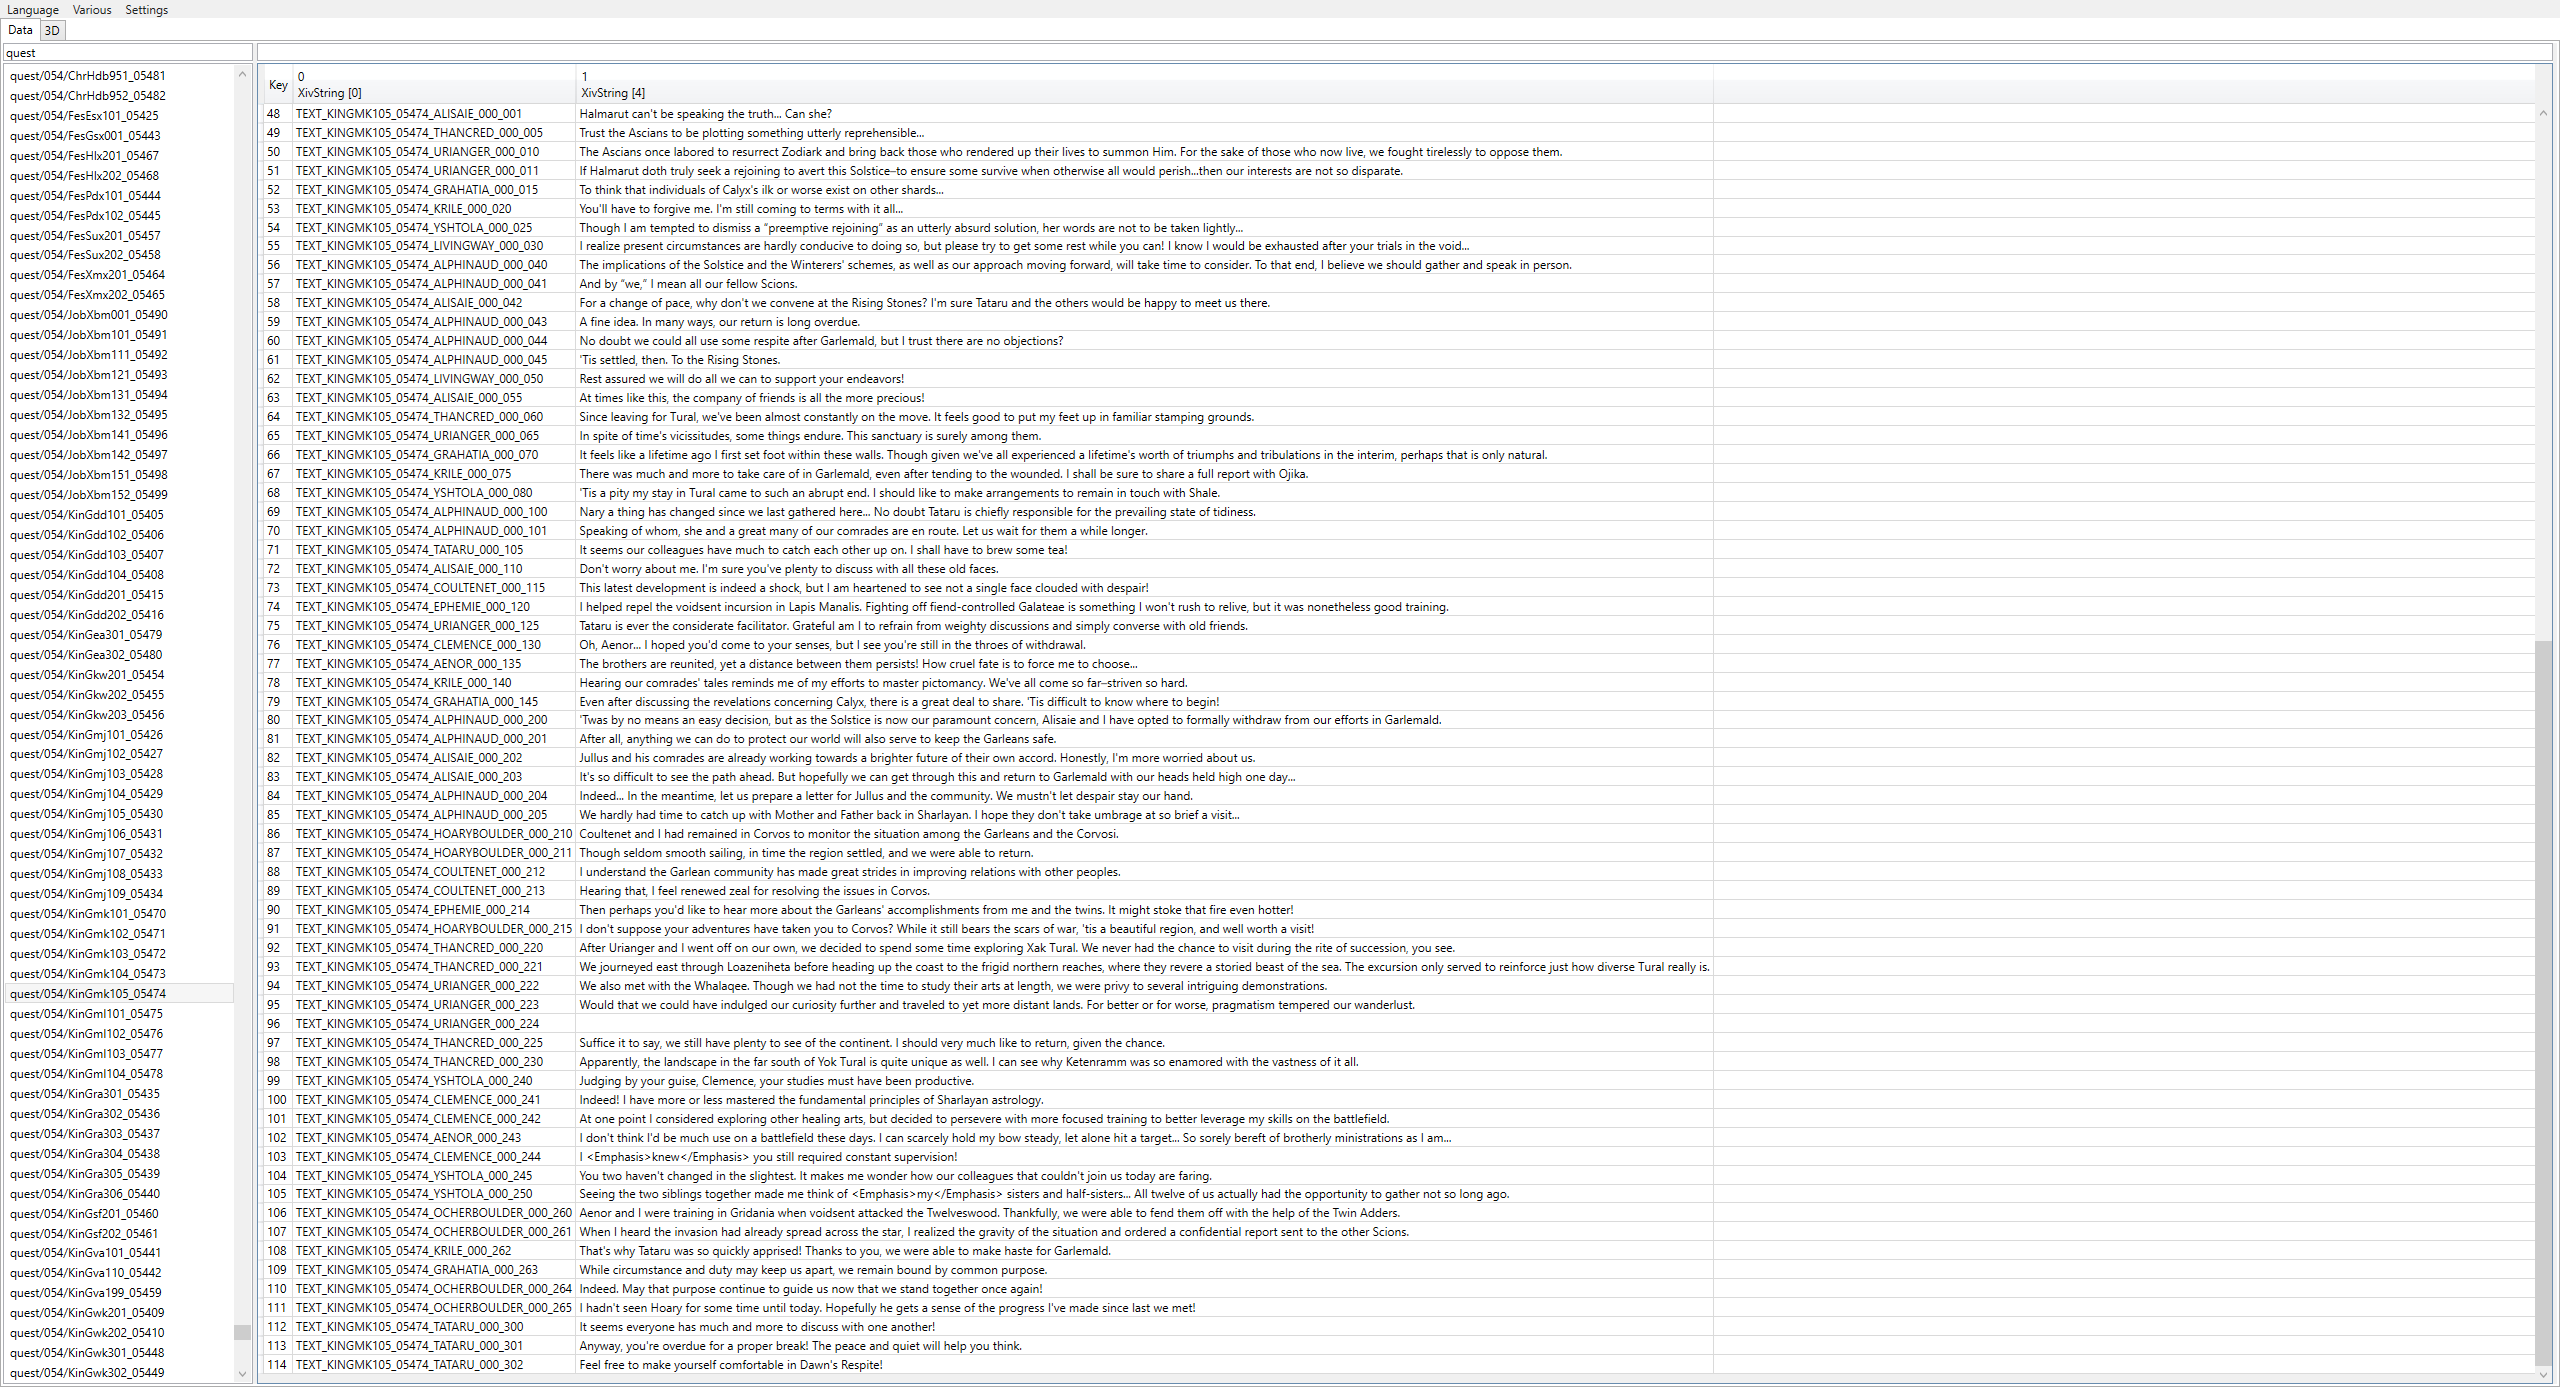This screenshot has width=2560, height=1387.
Task: Click the TEXT_KINGMK105_05474_TATARU_000_302 cell
Action: tap(410, 1365)
